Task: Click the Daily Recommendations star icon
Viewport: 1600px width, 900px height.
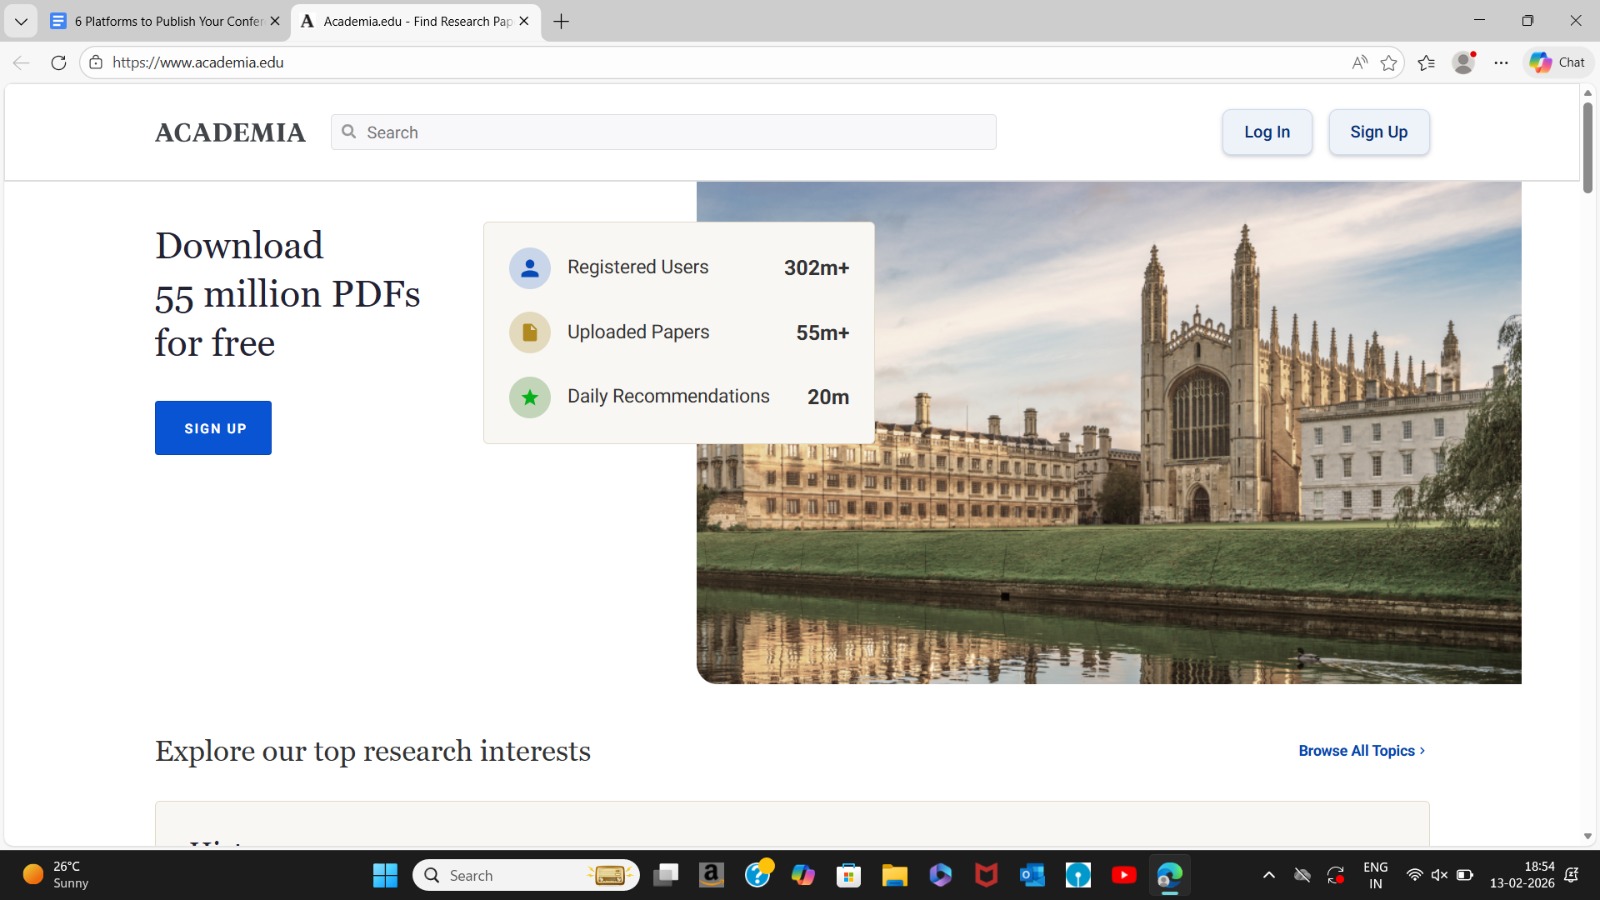Action: point(529,397)
